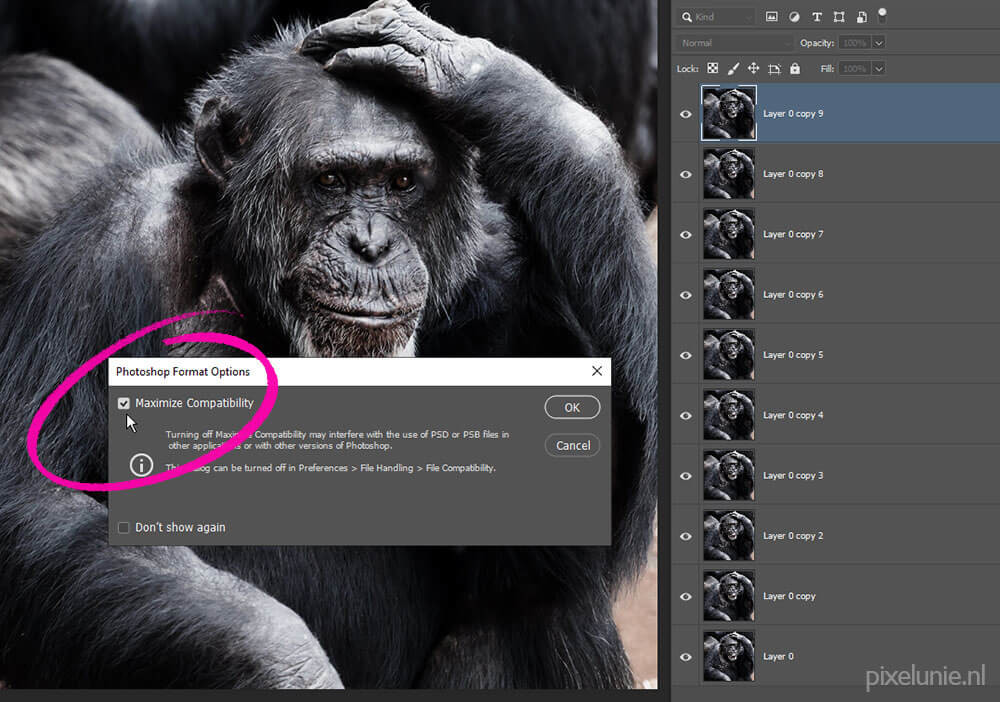Close the Photoshop Format Options dialog
1000x702 pixels.
click(597, 371)
